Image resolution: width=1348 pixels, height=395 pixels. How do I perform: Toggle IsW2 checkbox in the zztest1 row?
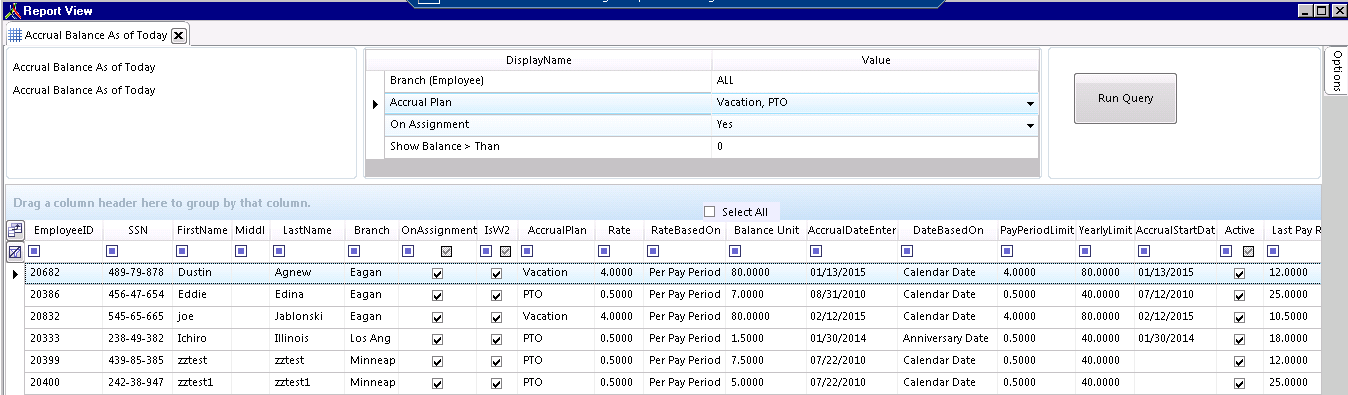pyautogui.click(x=497, y=384)
